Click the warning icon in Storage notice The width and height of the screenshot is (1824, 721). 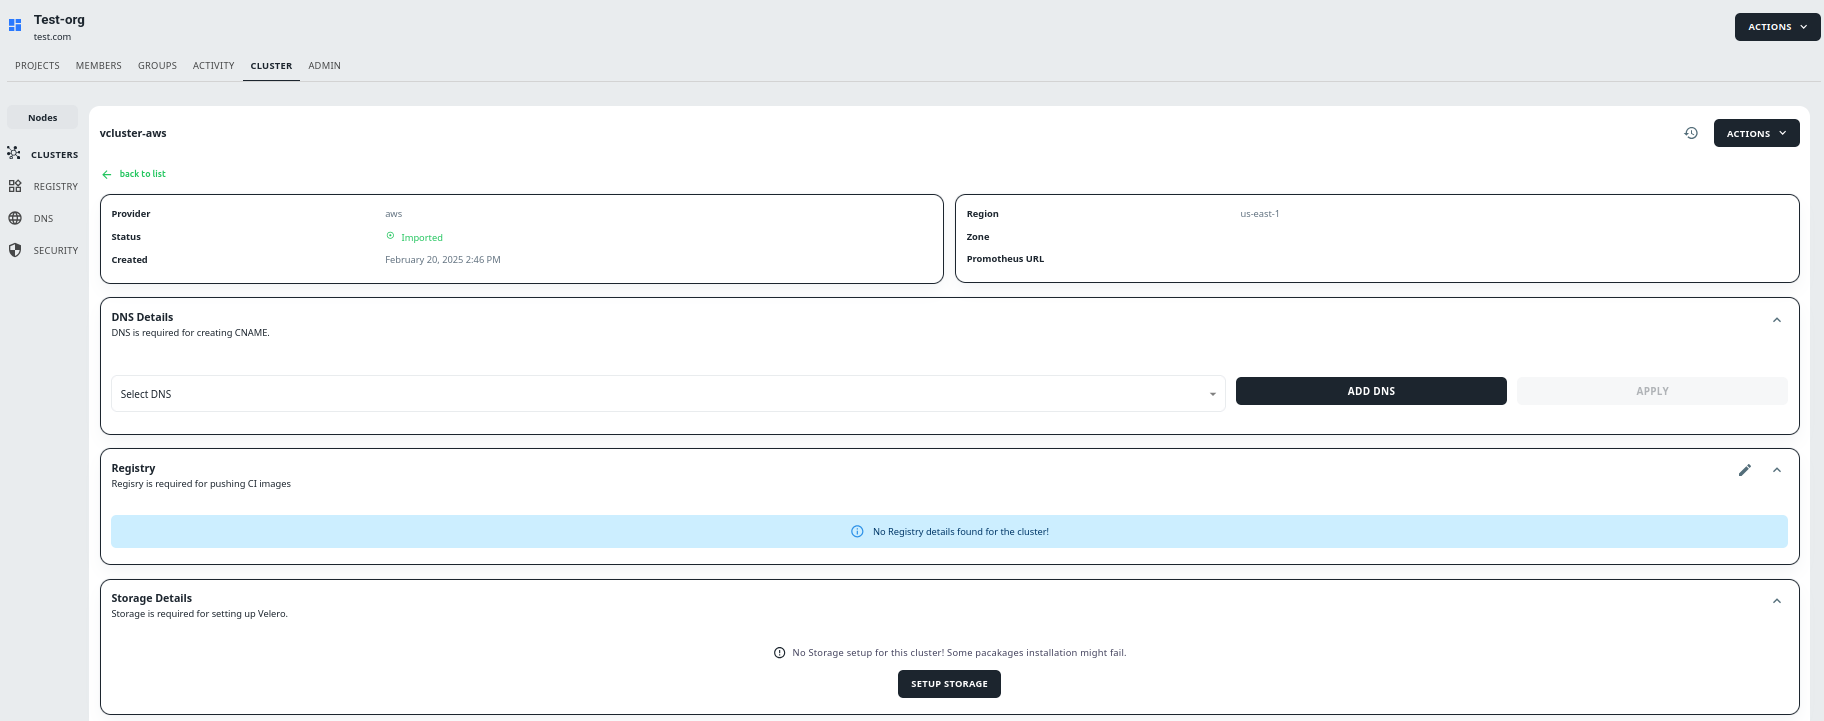click(780, 653)
